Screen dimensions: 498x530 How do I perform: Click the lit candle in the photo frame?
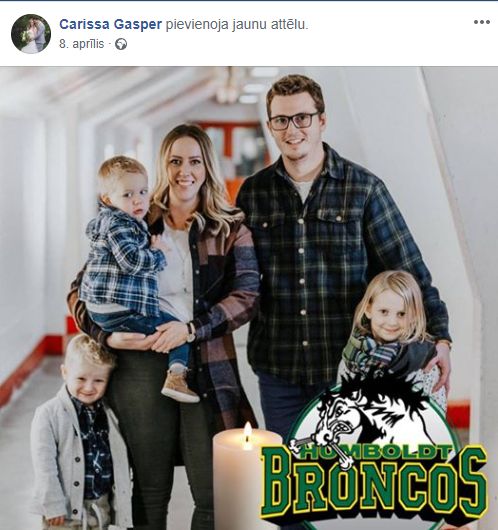tap(247, 477)
